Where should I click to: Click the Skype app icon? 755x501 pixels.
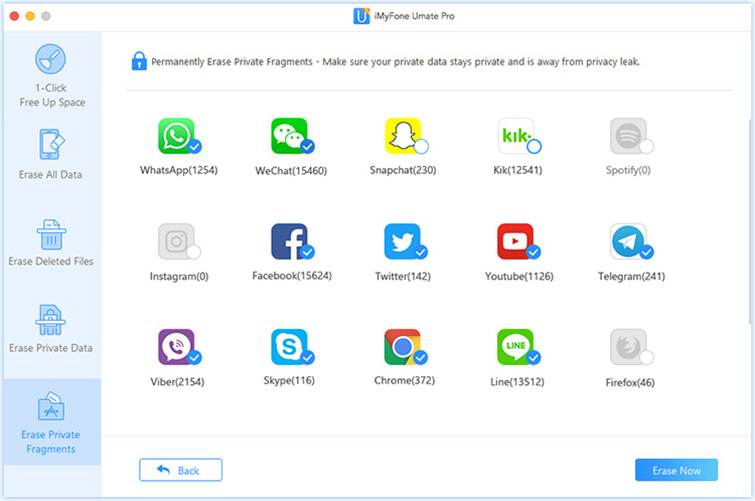pyautogui.click(x=289, y=347)
